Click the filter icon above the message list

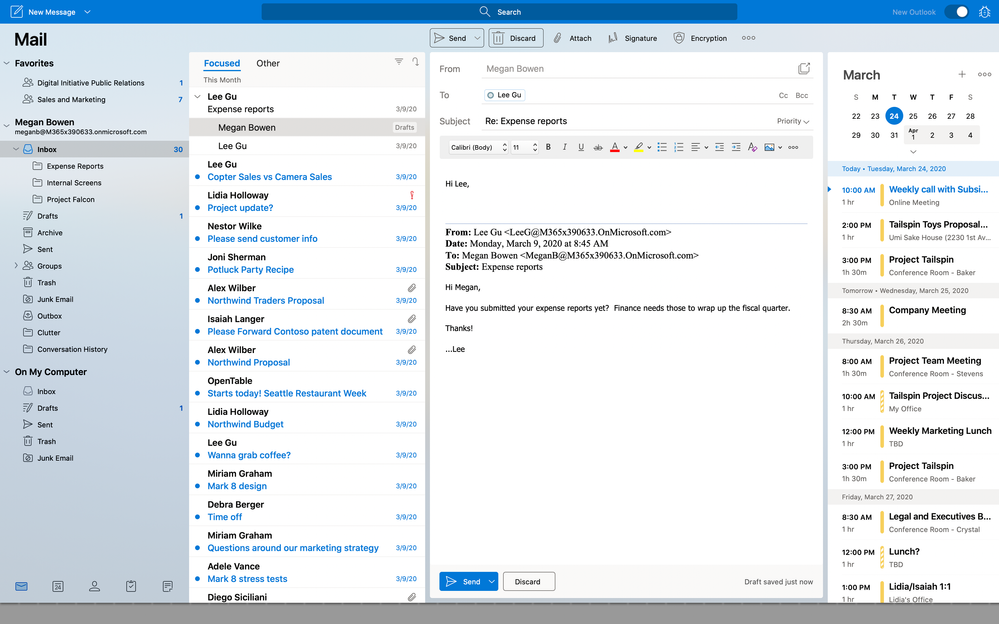pyautogui.click(x=399, y=62)
